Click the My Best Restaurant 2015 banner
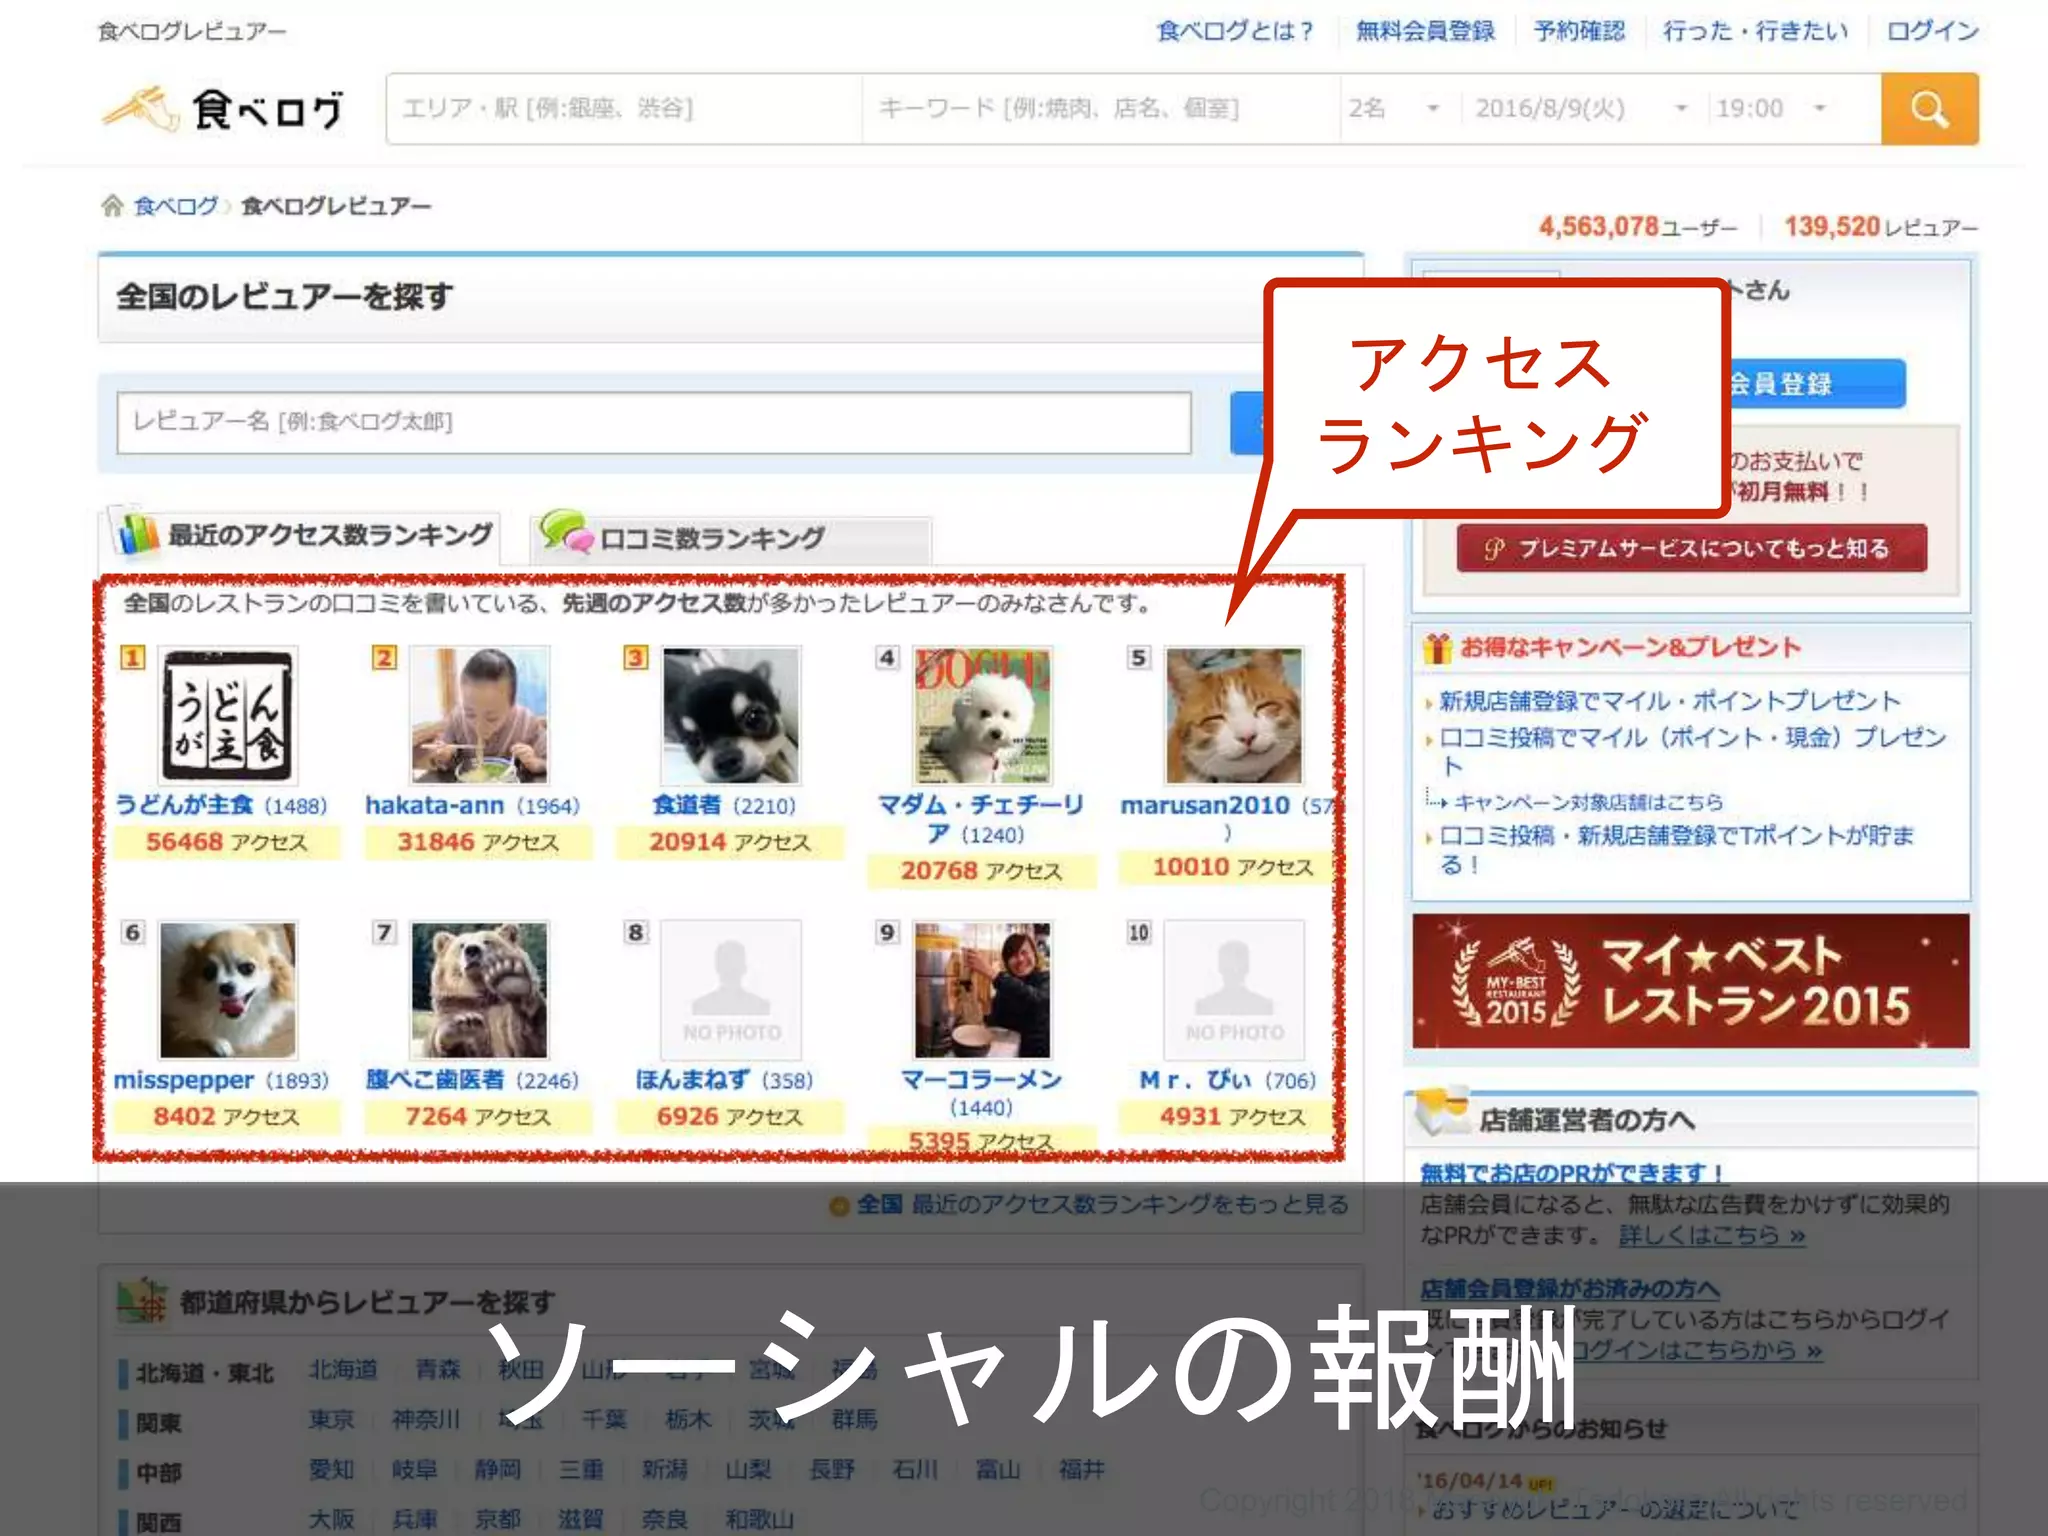2048x1536 pixels. [x=1690, y=980]
